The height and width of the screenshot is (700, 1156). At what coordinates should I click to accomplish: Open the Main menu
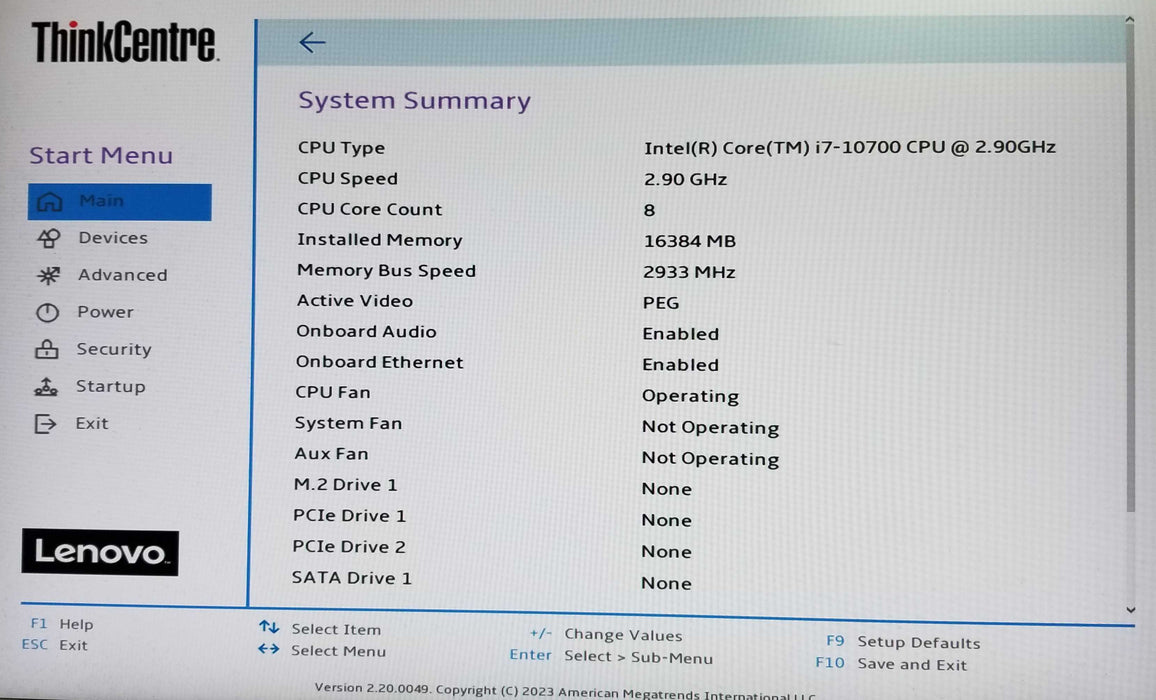[x=119, y=201]
